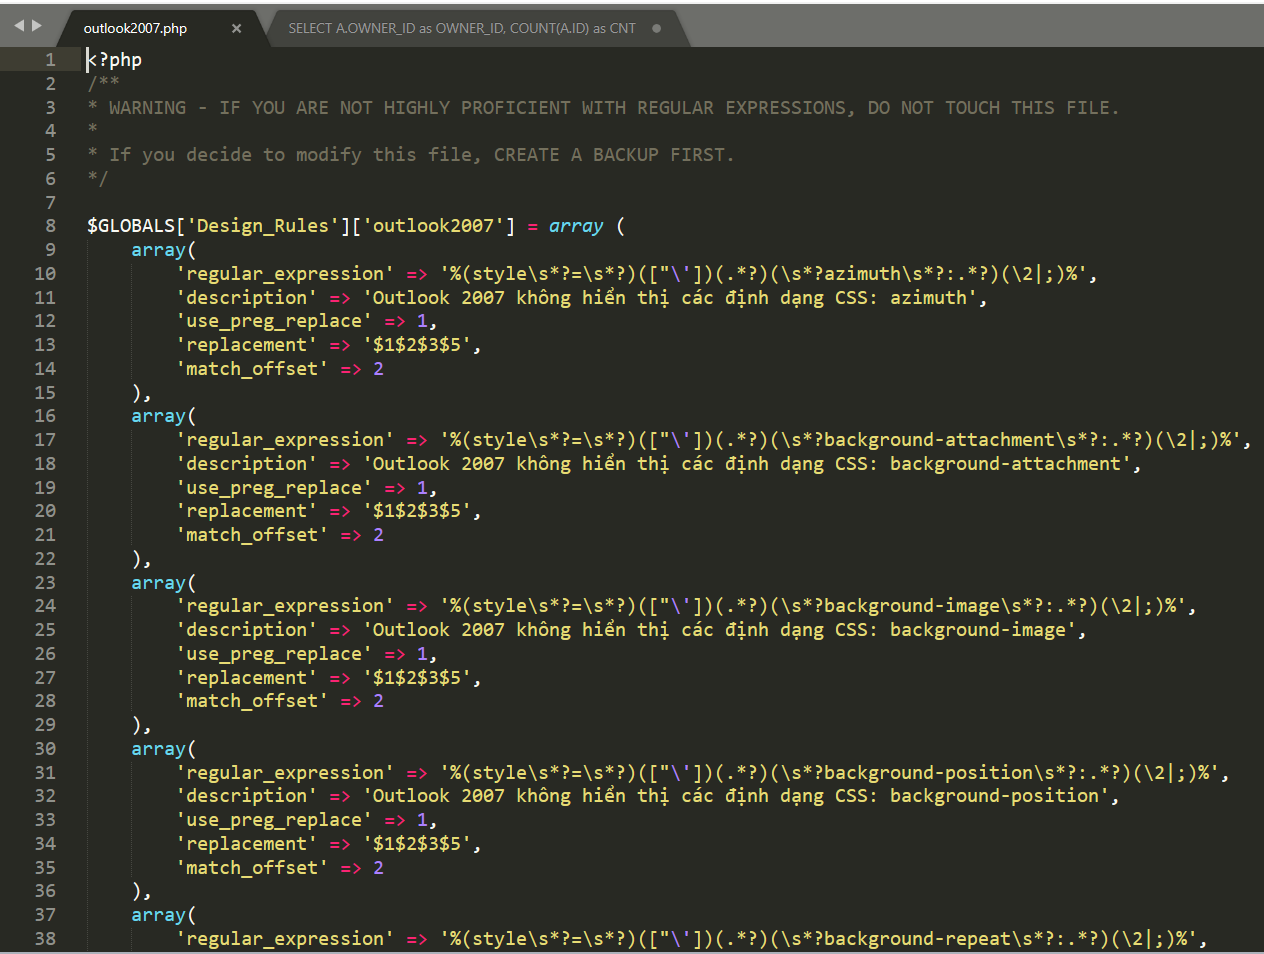Click the azimuth regular expression string
Screen dimensions: 1264x954
[764, 274]
